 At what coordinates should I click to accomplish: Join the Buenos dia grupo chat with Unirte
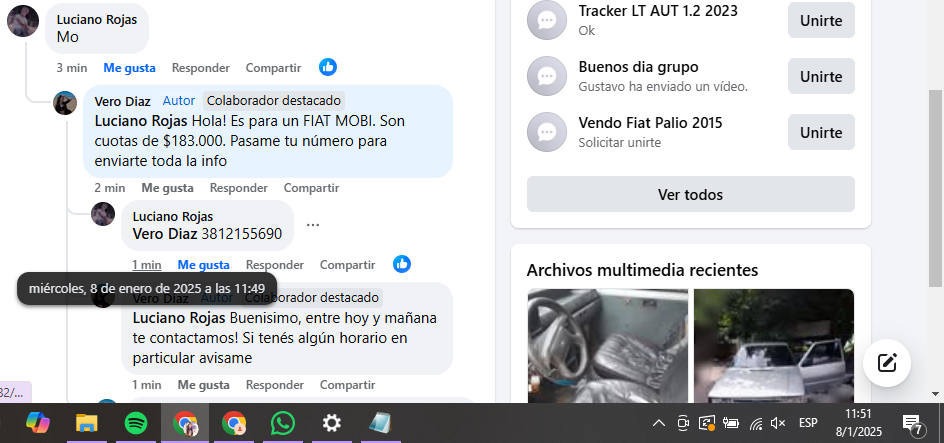(x=821, y=76)
